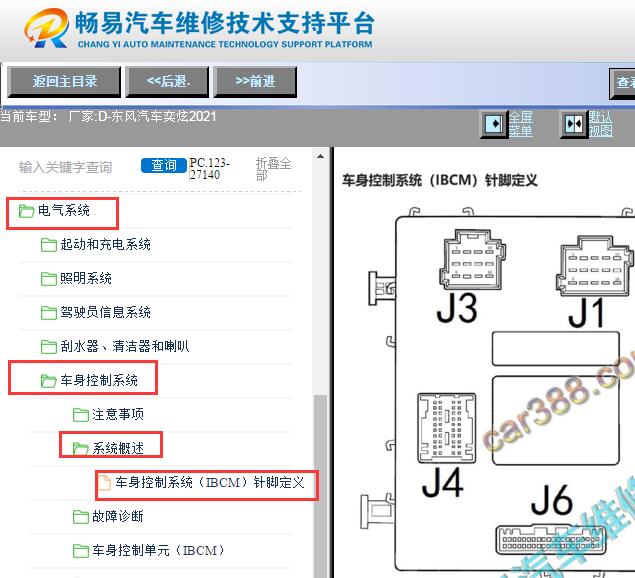Expand the 车身控制单元（IBCM） folder icon

(81, 551)
